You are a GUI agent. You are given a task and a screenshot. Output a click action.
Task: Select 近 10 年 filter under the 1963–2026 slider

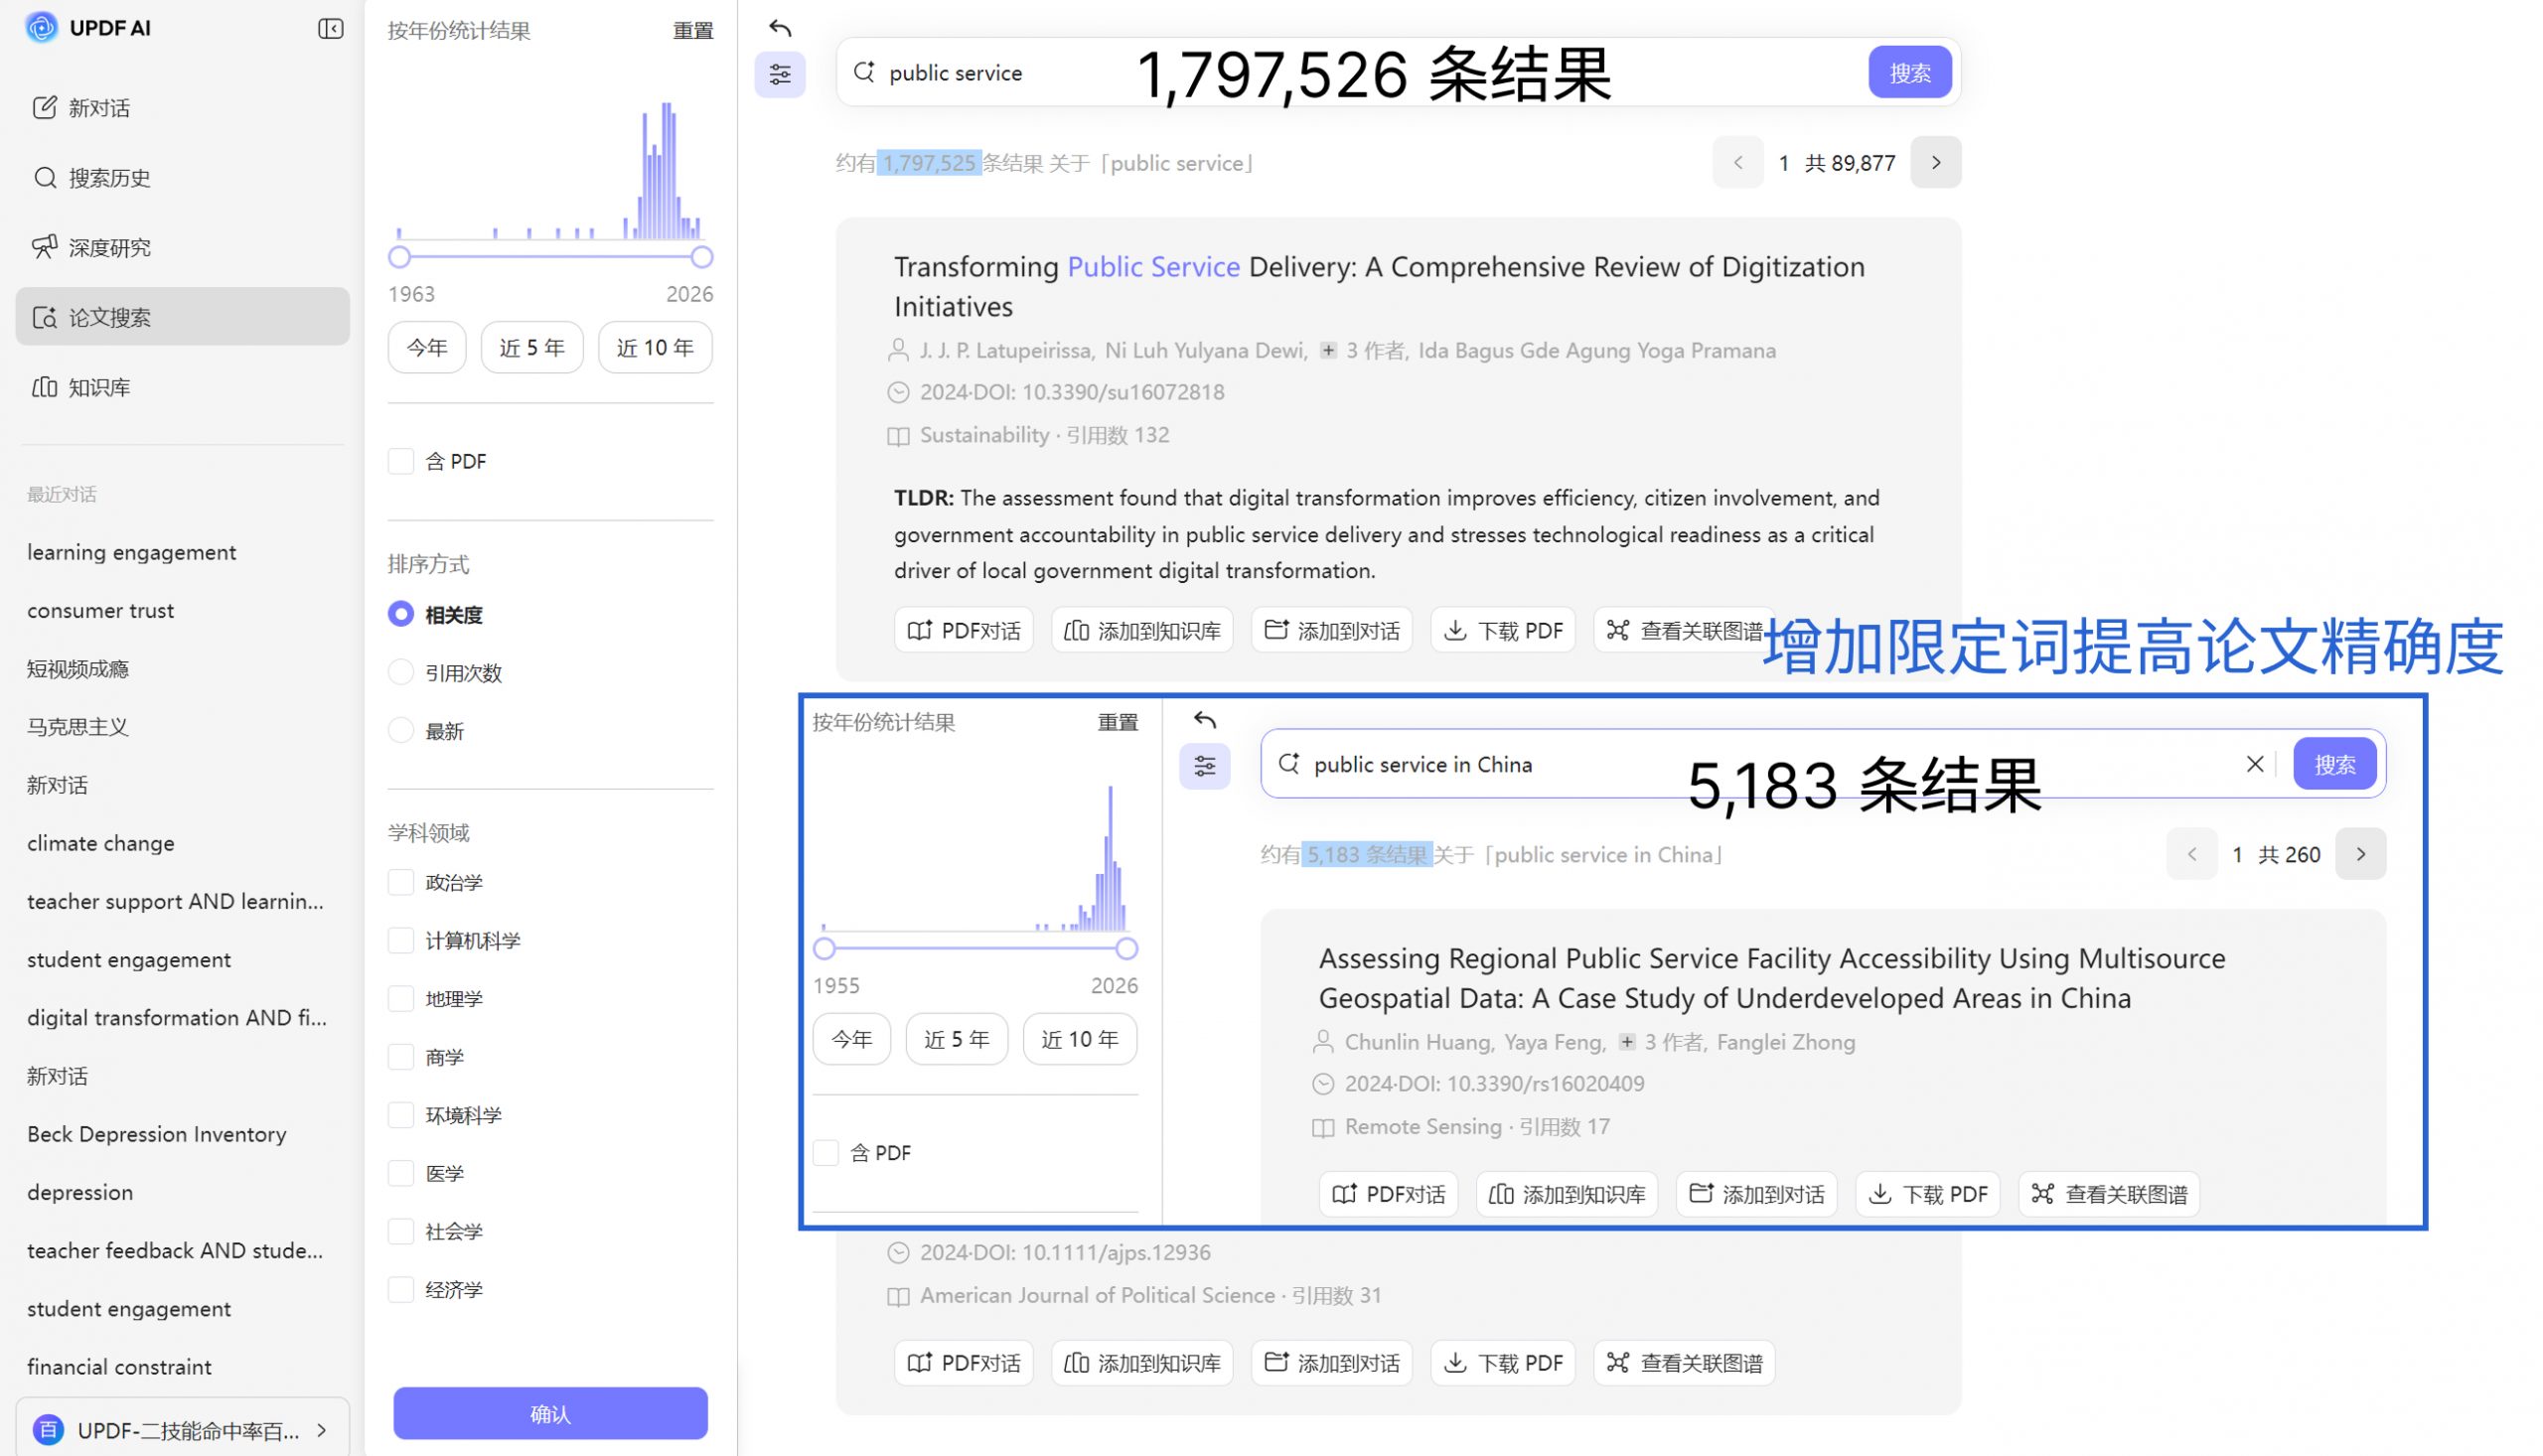click(655, 347)
